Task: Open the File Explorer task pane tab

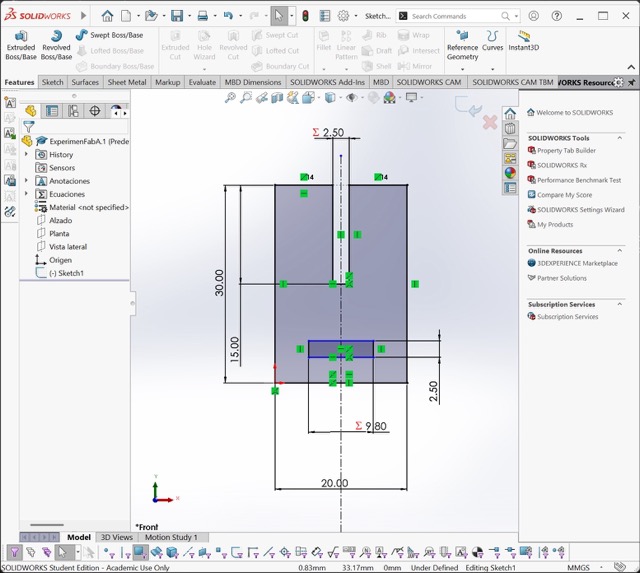Action: tap(510, 144)
